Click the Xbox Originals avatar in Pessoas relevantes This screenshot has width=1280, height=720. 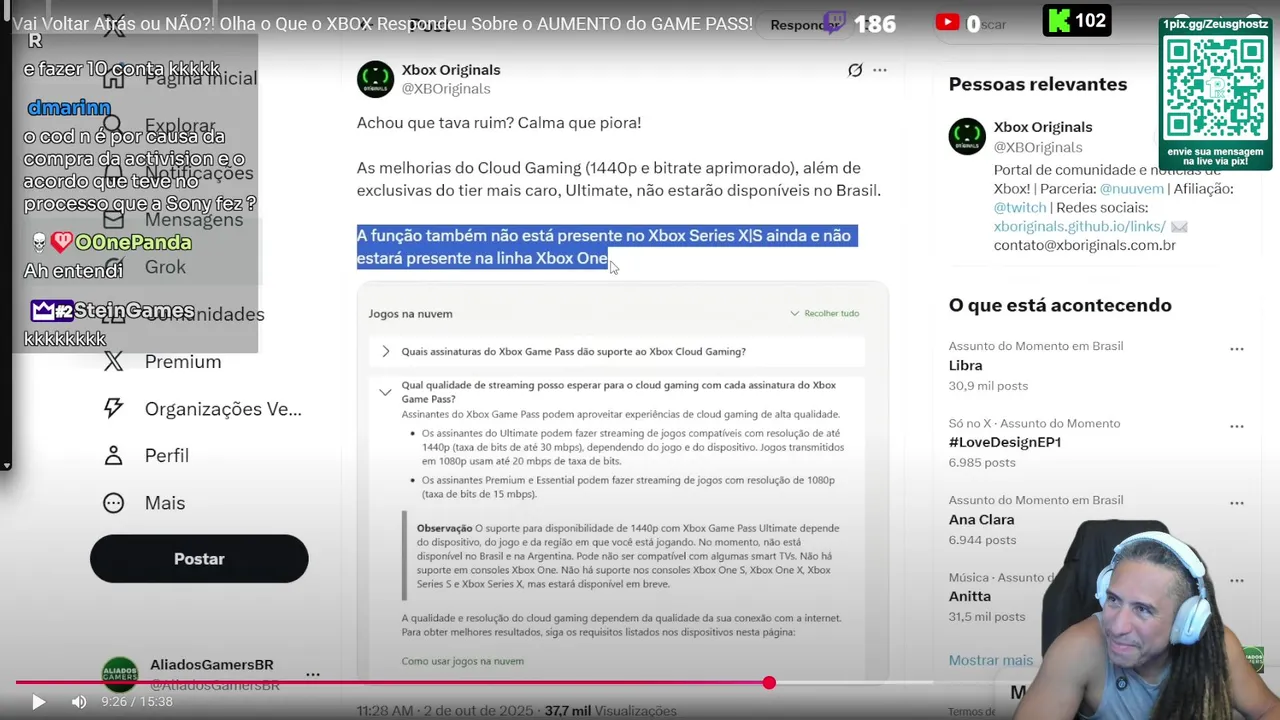point(967,137)
